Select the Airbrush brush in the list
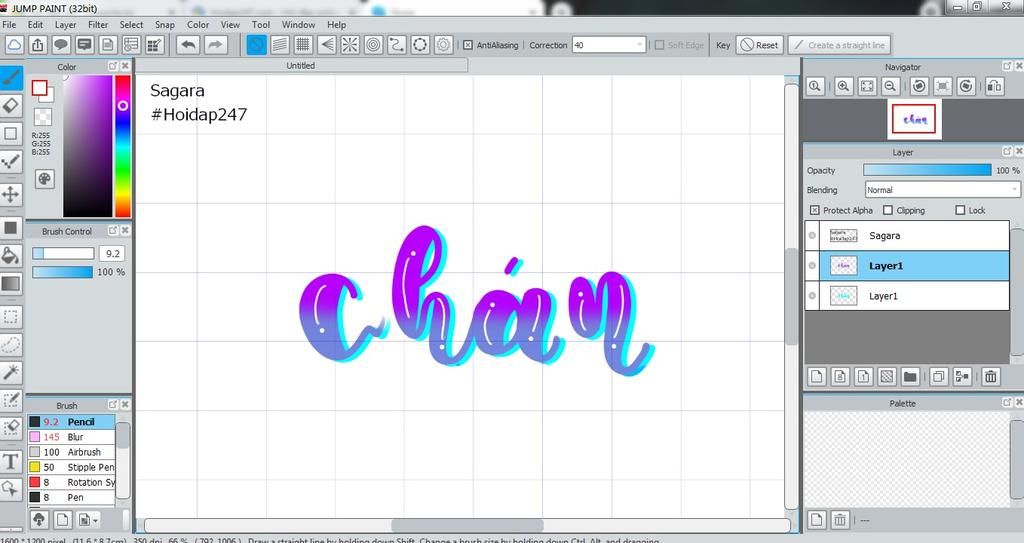The height and width of the screenshot is (543, 1024). [71, 452]
